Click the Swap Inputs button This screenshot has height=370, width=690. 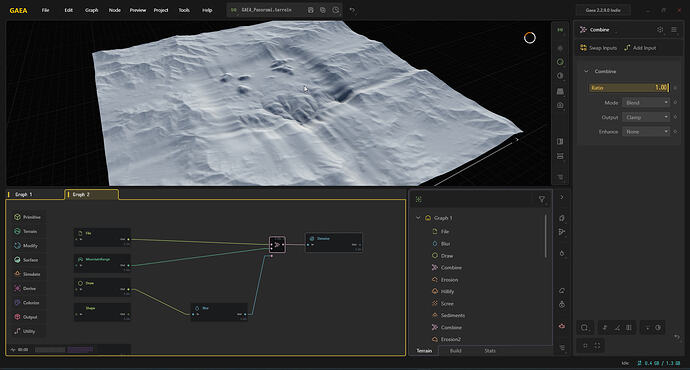598,48
